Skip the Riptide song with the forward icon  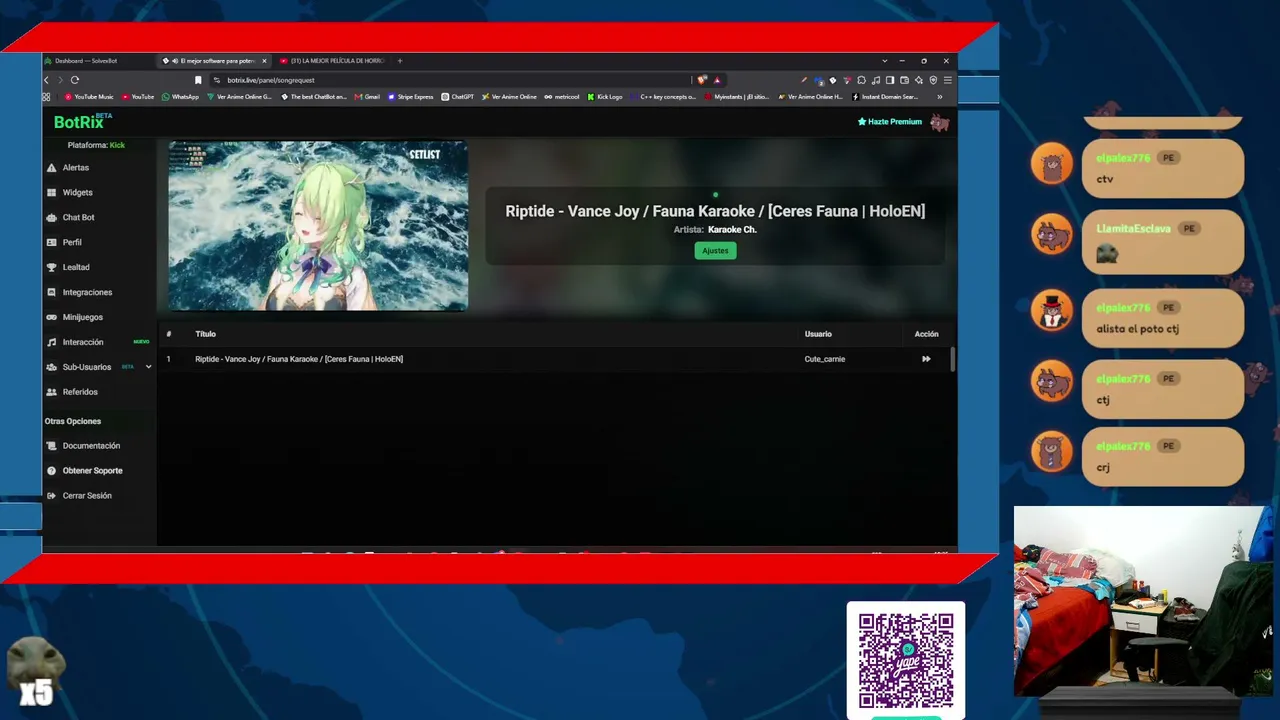coord(926,359)
